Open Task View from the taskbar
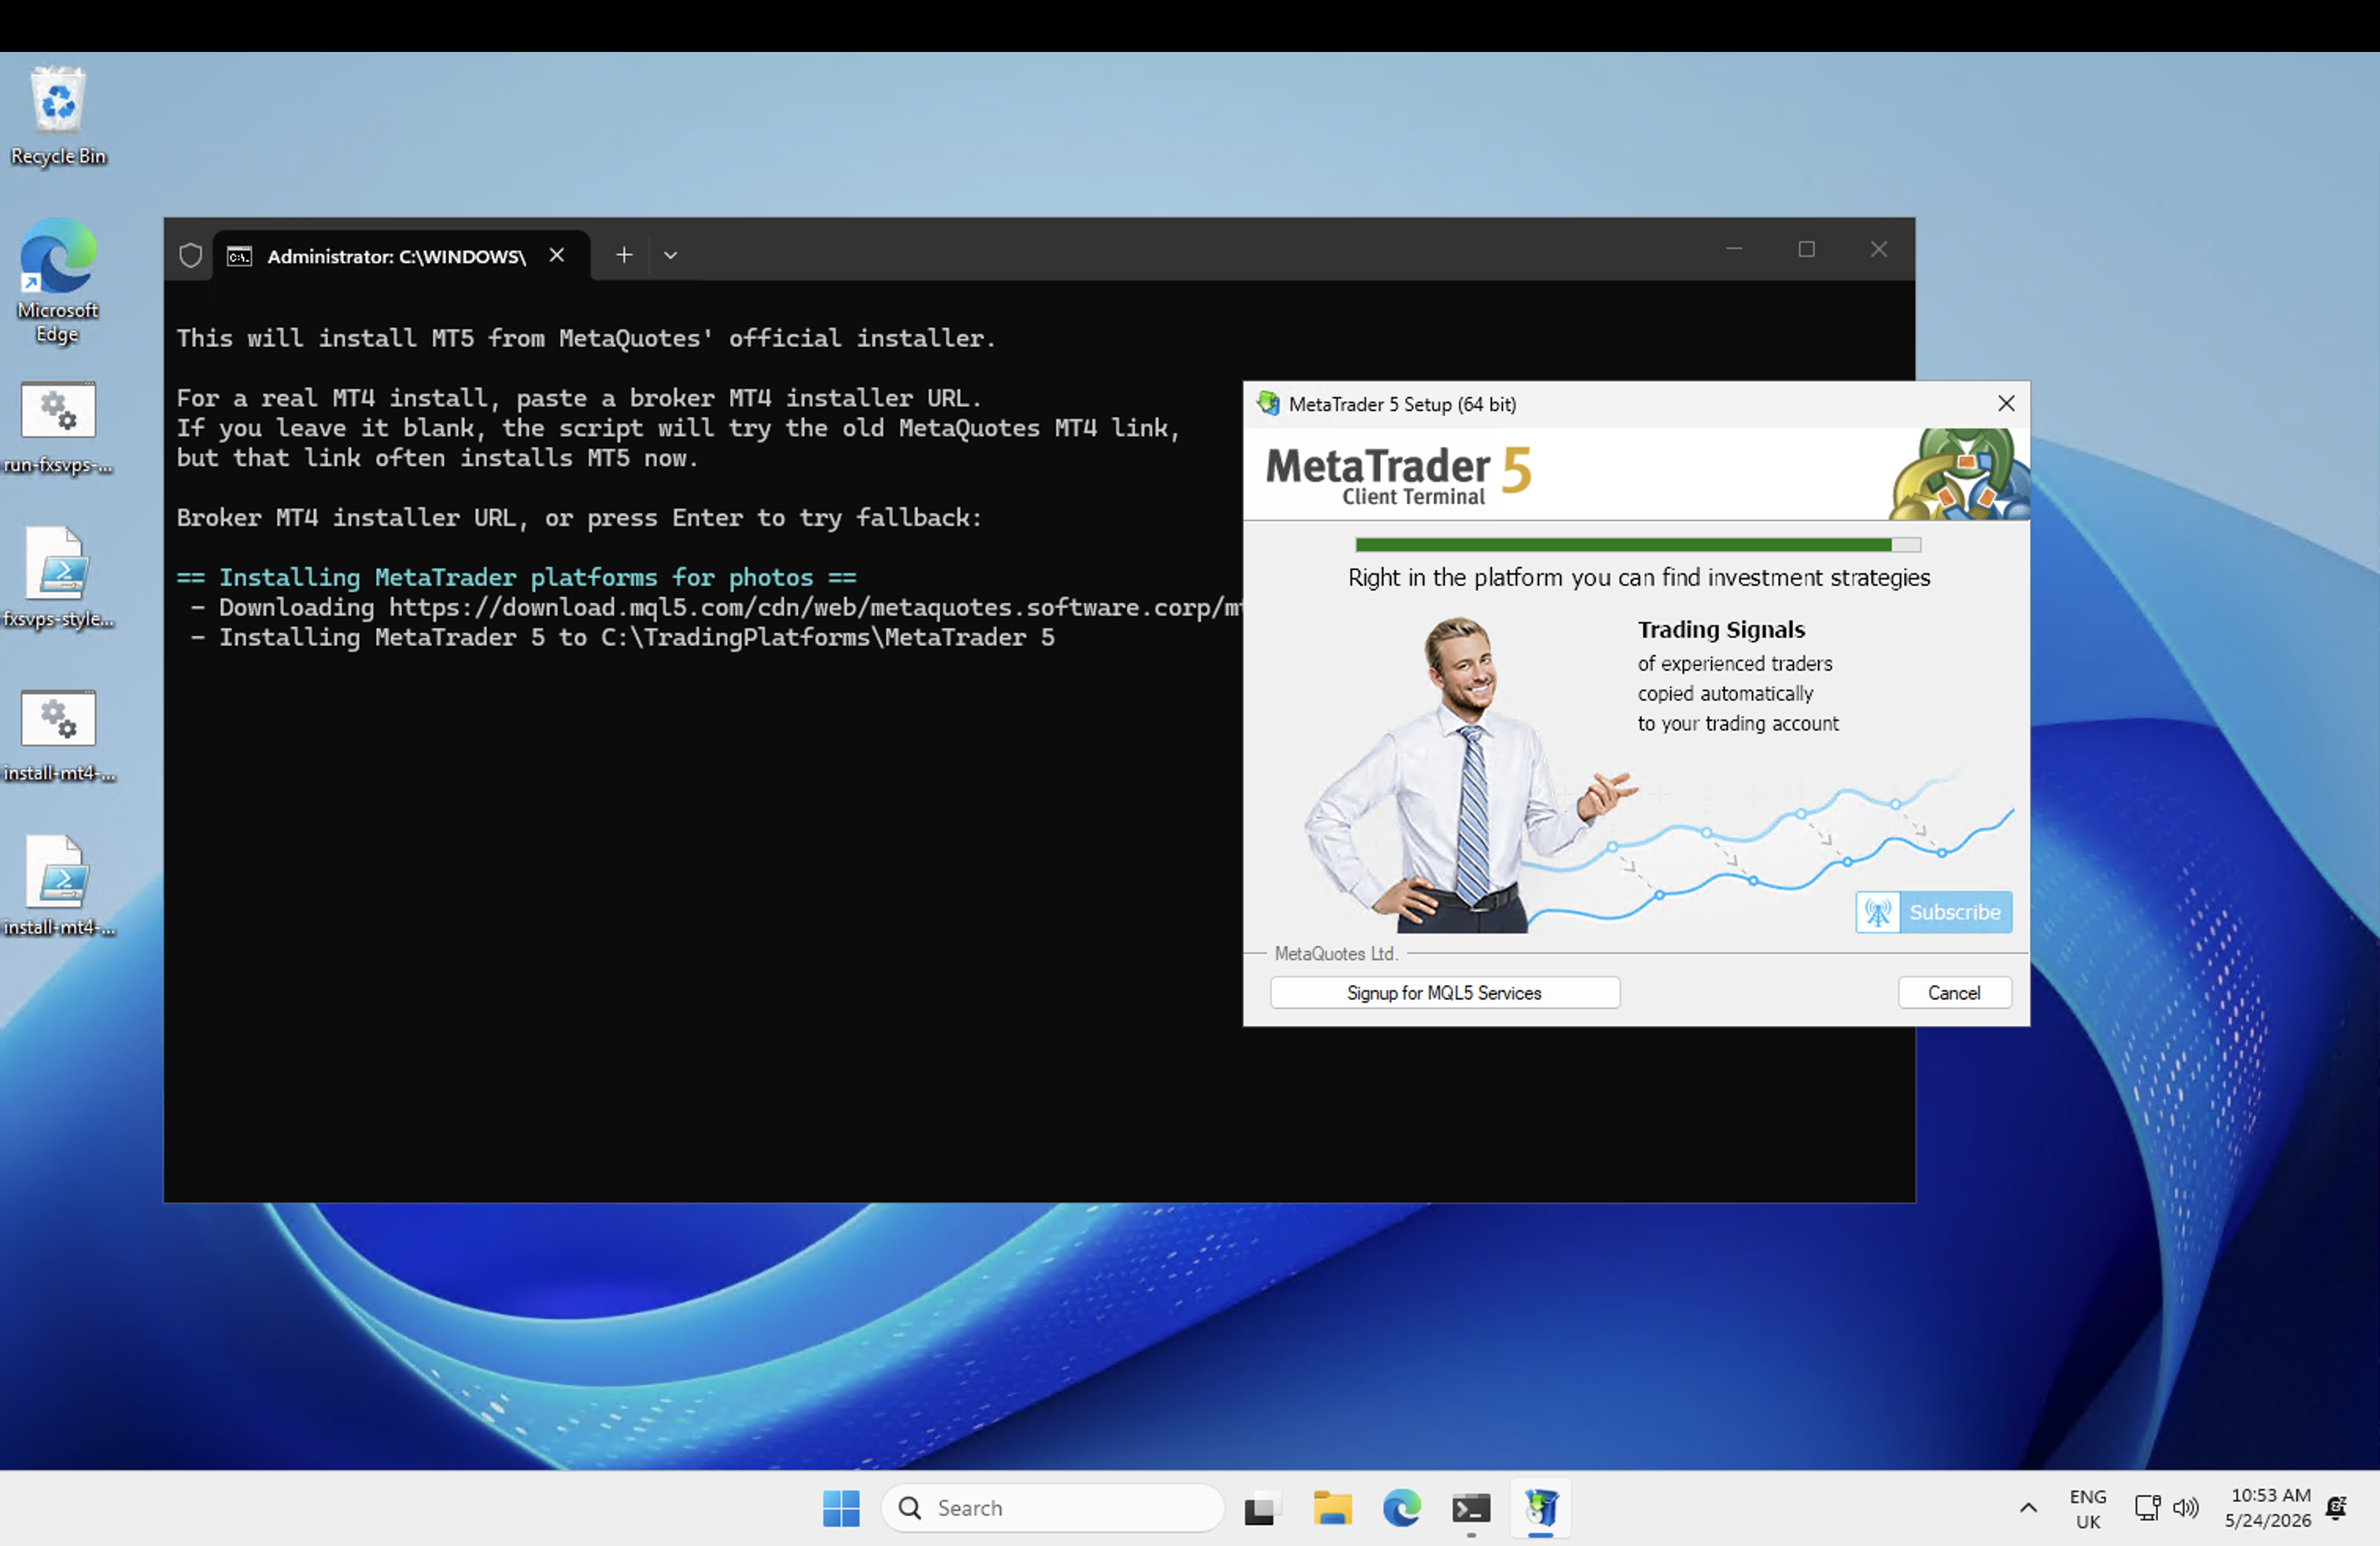 (1260, 1508)
